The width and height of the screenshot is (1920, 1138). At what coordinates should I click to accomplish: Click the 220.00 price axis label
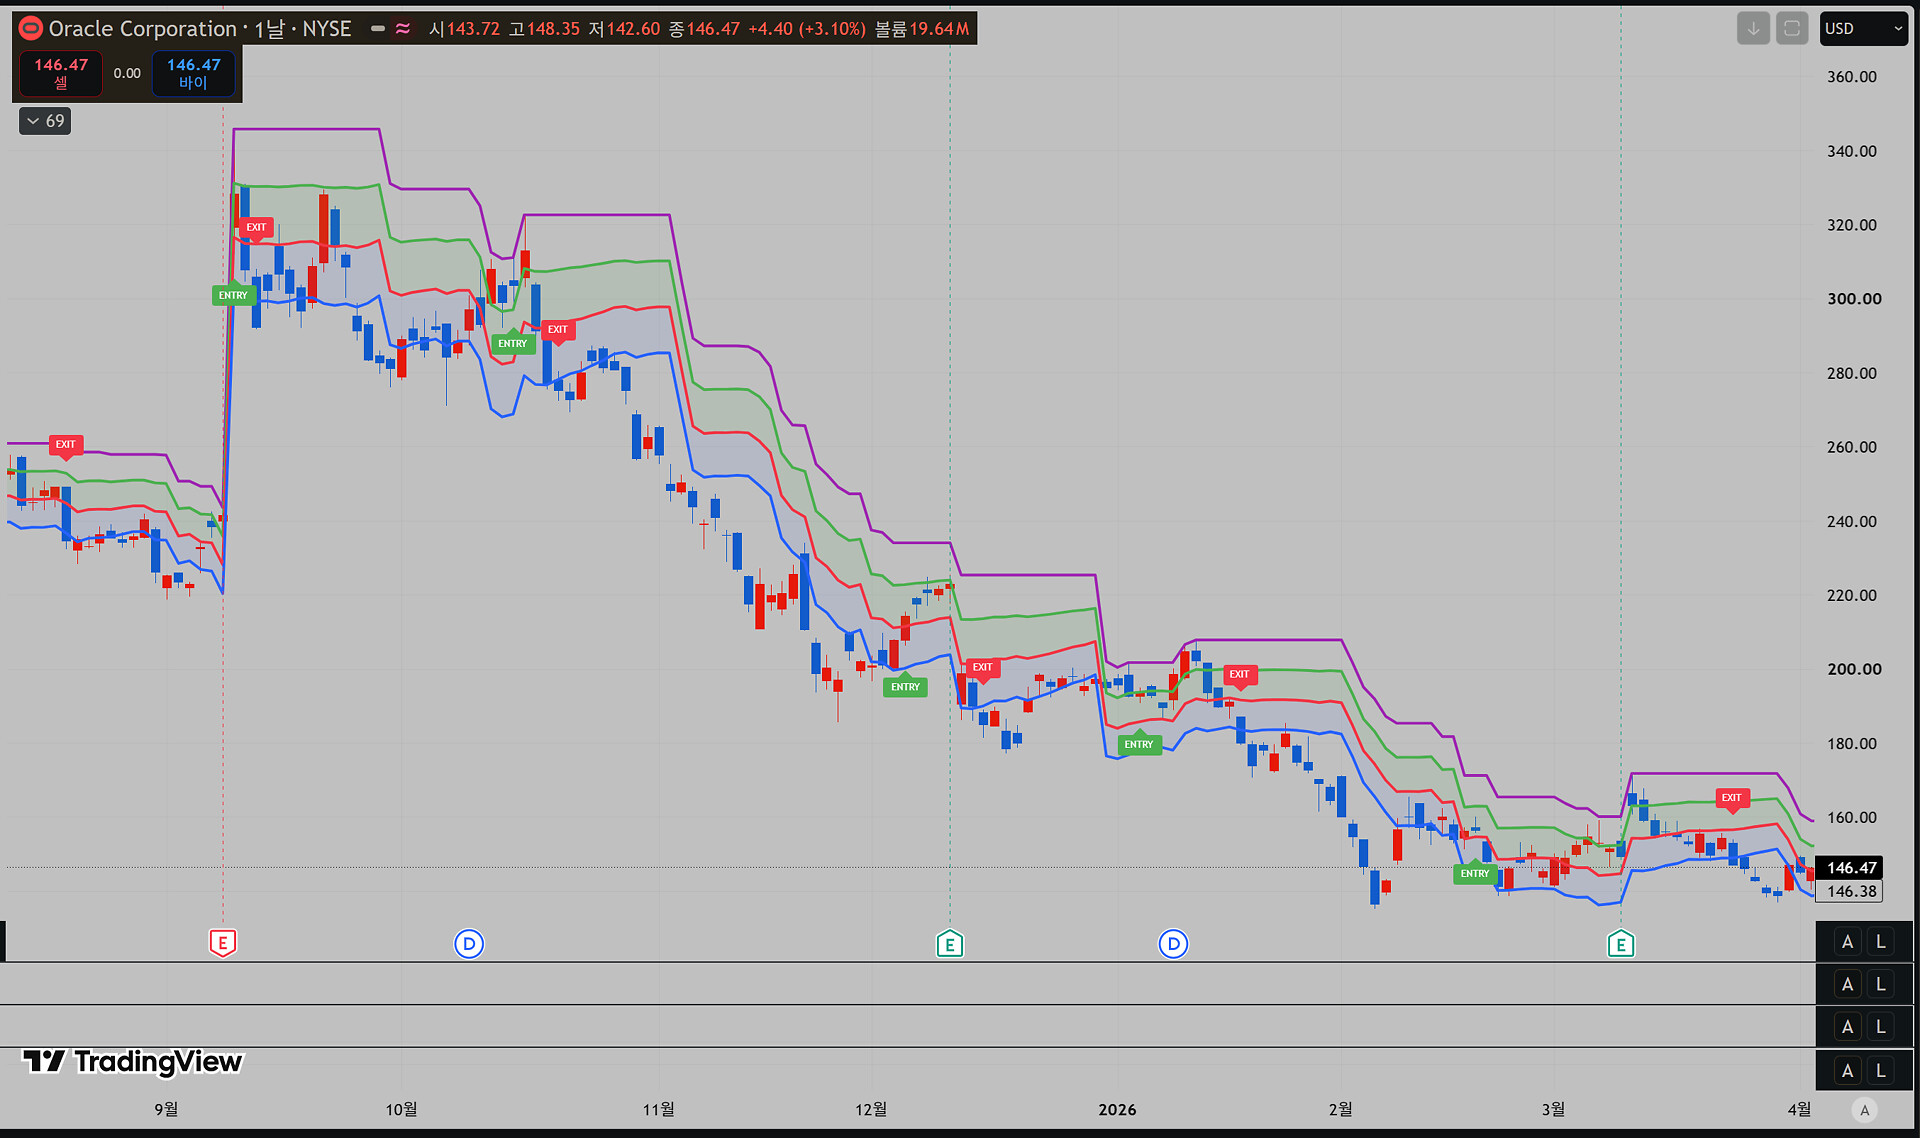click(x=1852, y=595)
